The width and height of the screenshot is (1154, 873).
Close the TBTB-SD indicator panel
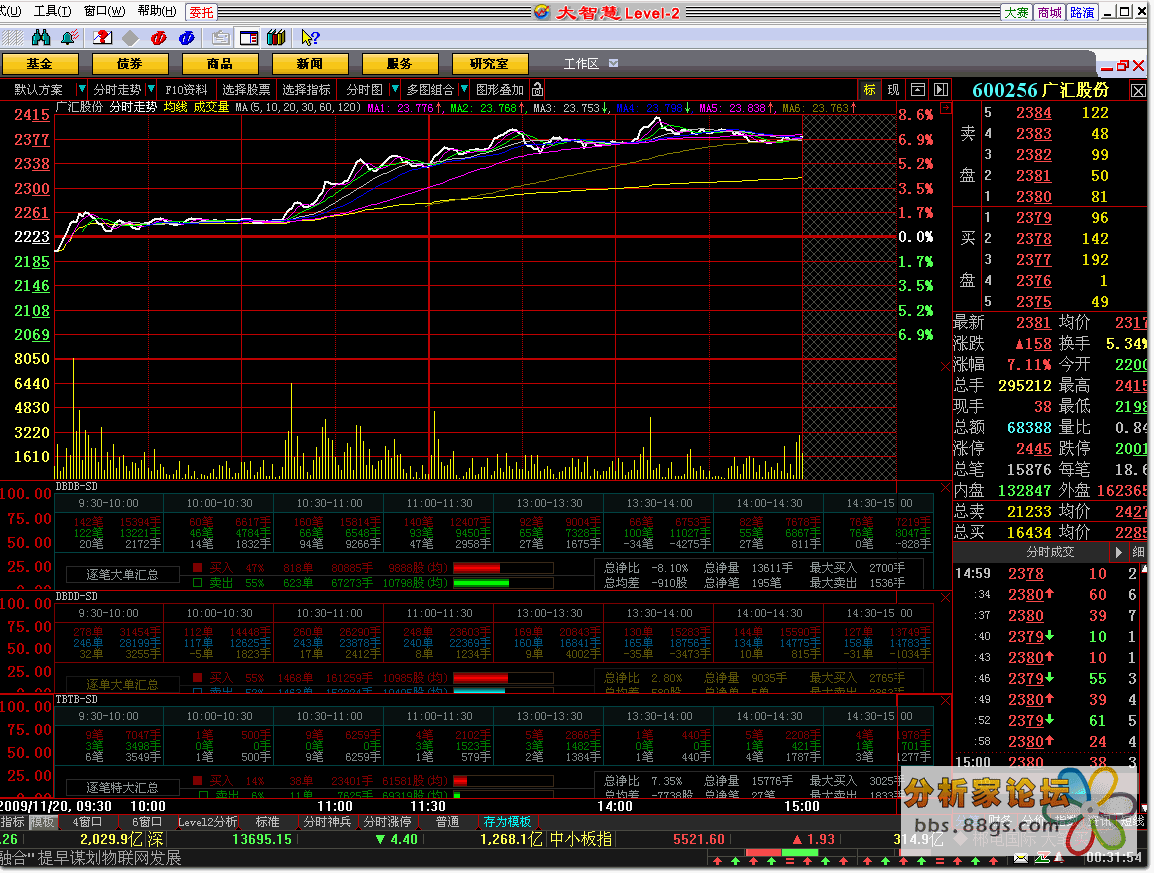point(946,700)
